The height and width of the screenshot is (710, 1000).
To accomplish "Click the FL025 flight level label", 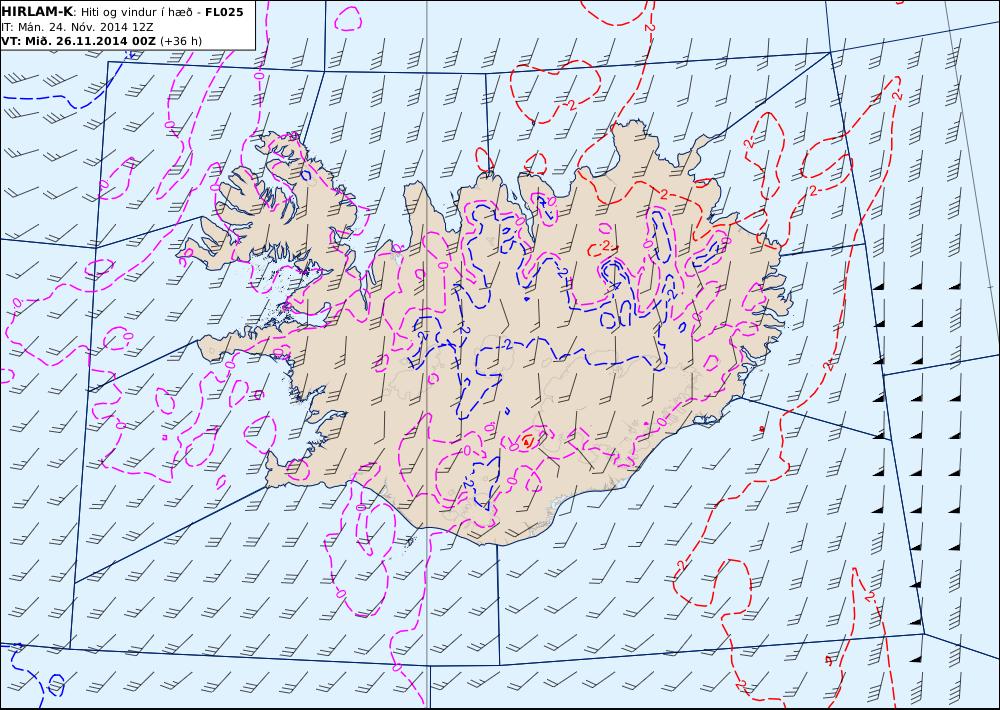I will [224, 12].
